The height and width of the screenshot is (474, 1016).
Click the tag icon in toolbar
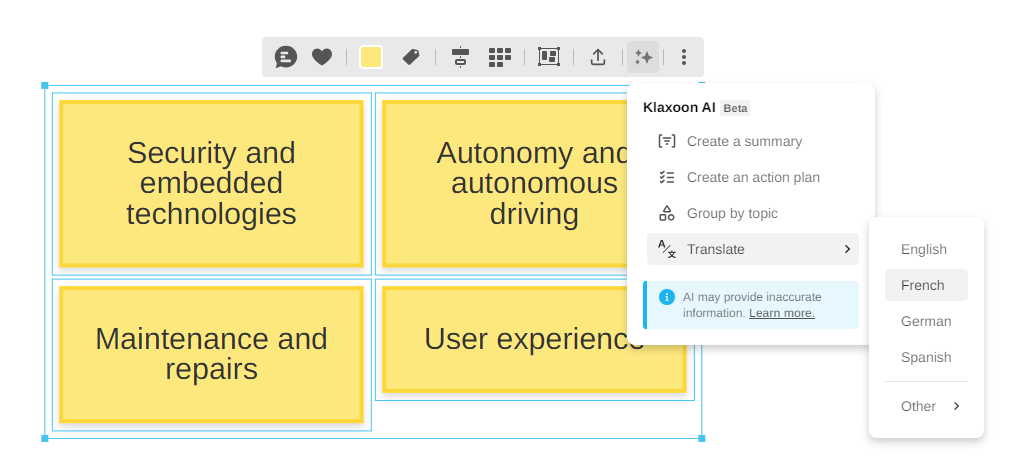coord(410,57)
